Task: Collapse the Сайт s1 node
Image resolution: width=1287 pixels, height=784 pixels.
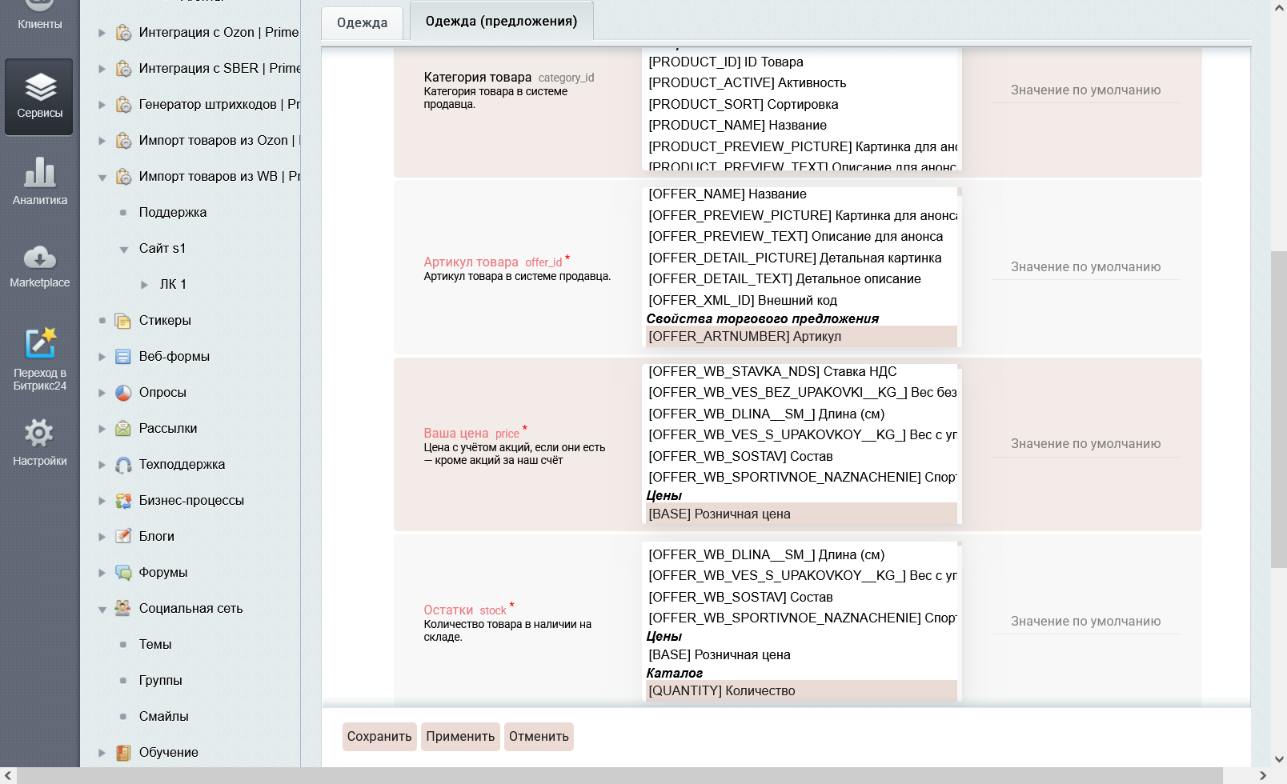Action: click(x=124, y=249)
